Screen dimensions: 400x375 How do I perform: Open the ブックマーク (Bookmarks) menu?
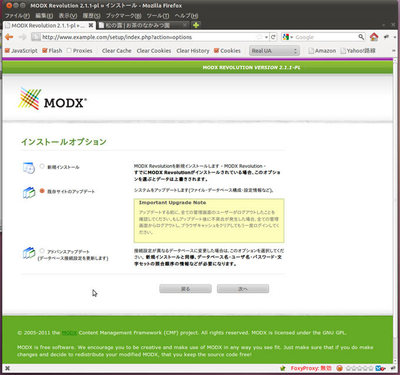(x=124, y=16)
